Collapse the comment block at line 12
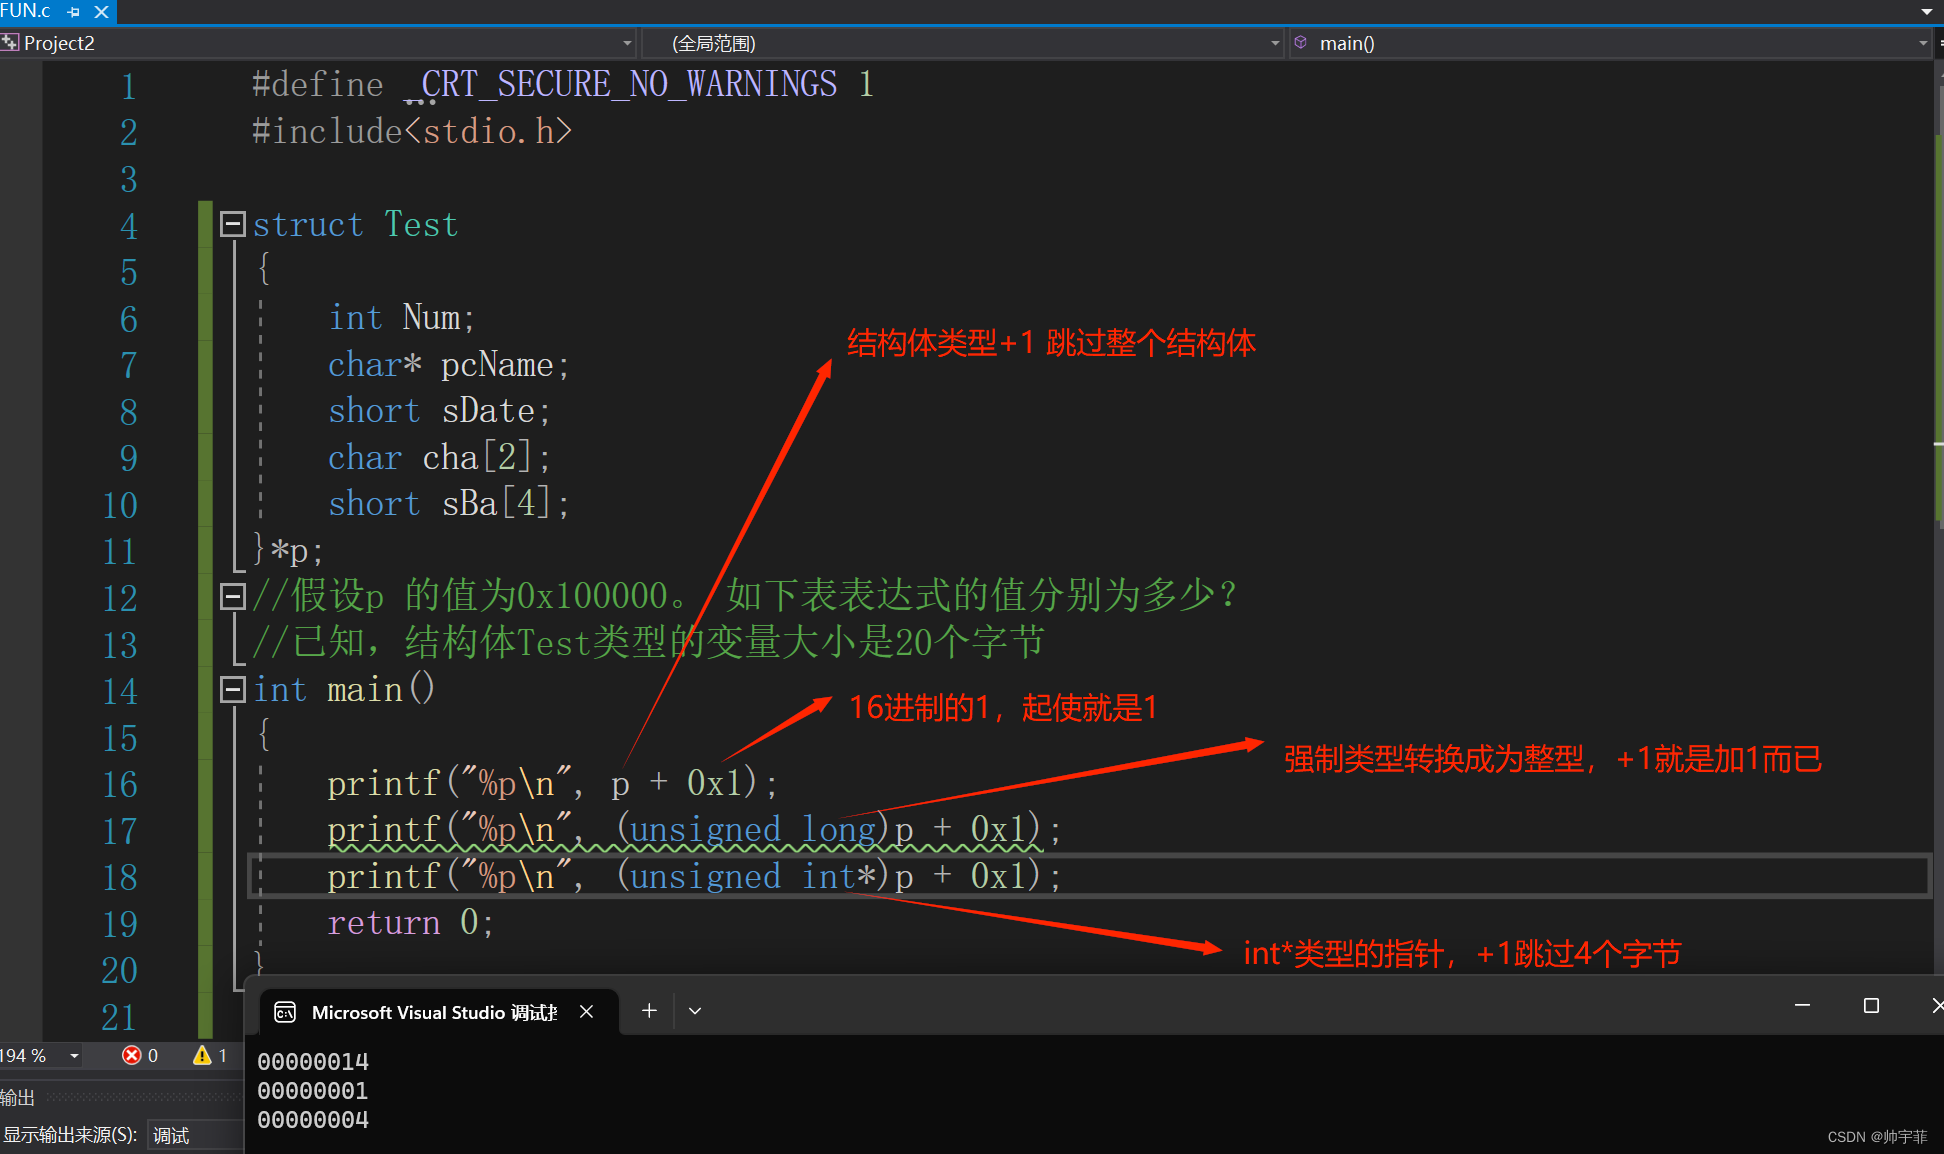Image resolution: width=1944 pixels, height=1154 pixels. pos(232,597)
